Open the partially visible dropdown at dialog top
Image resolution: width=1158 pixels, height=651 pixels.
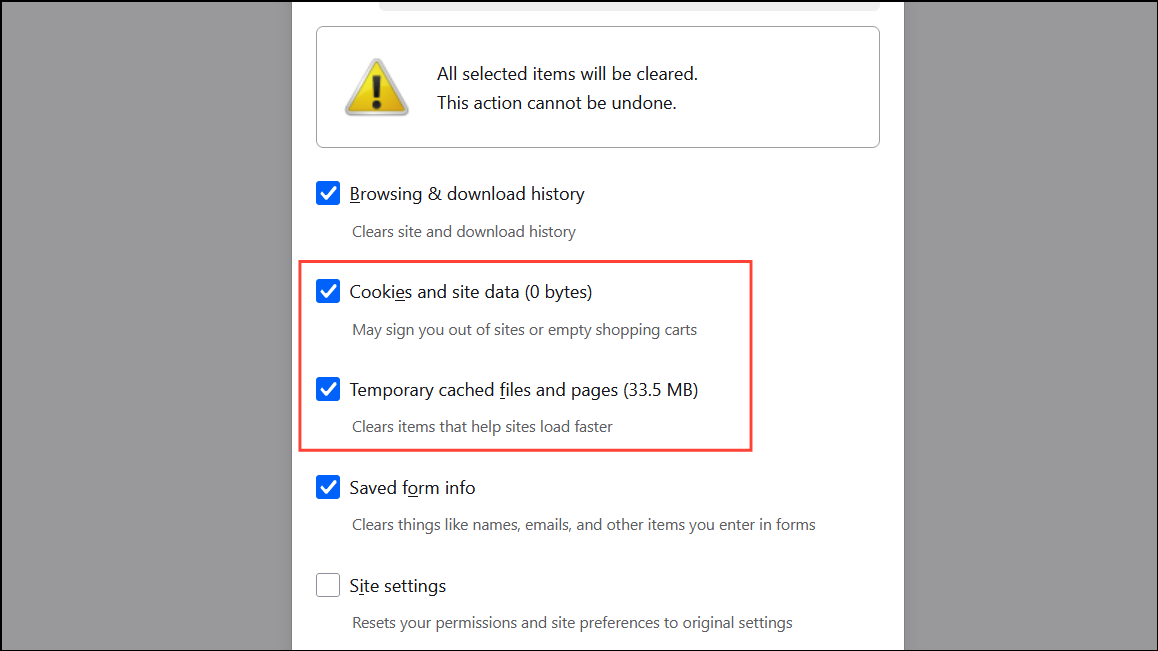click(630, 6)
